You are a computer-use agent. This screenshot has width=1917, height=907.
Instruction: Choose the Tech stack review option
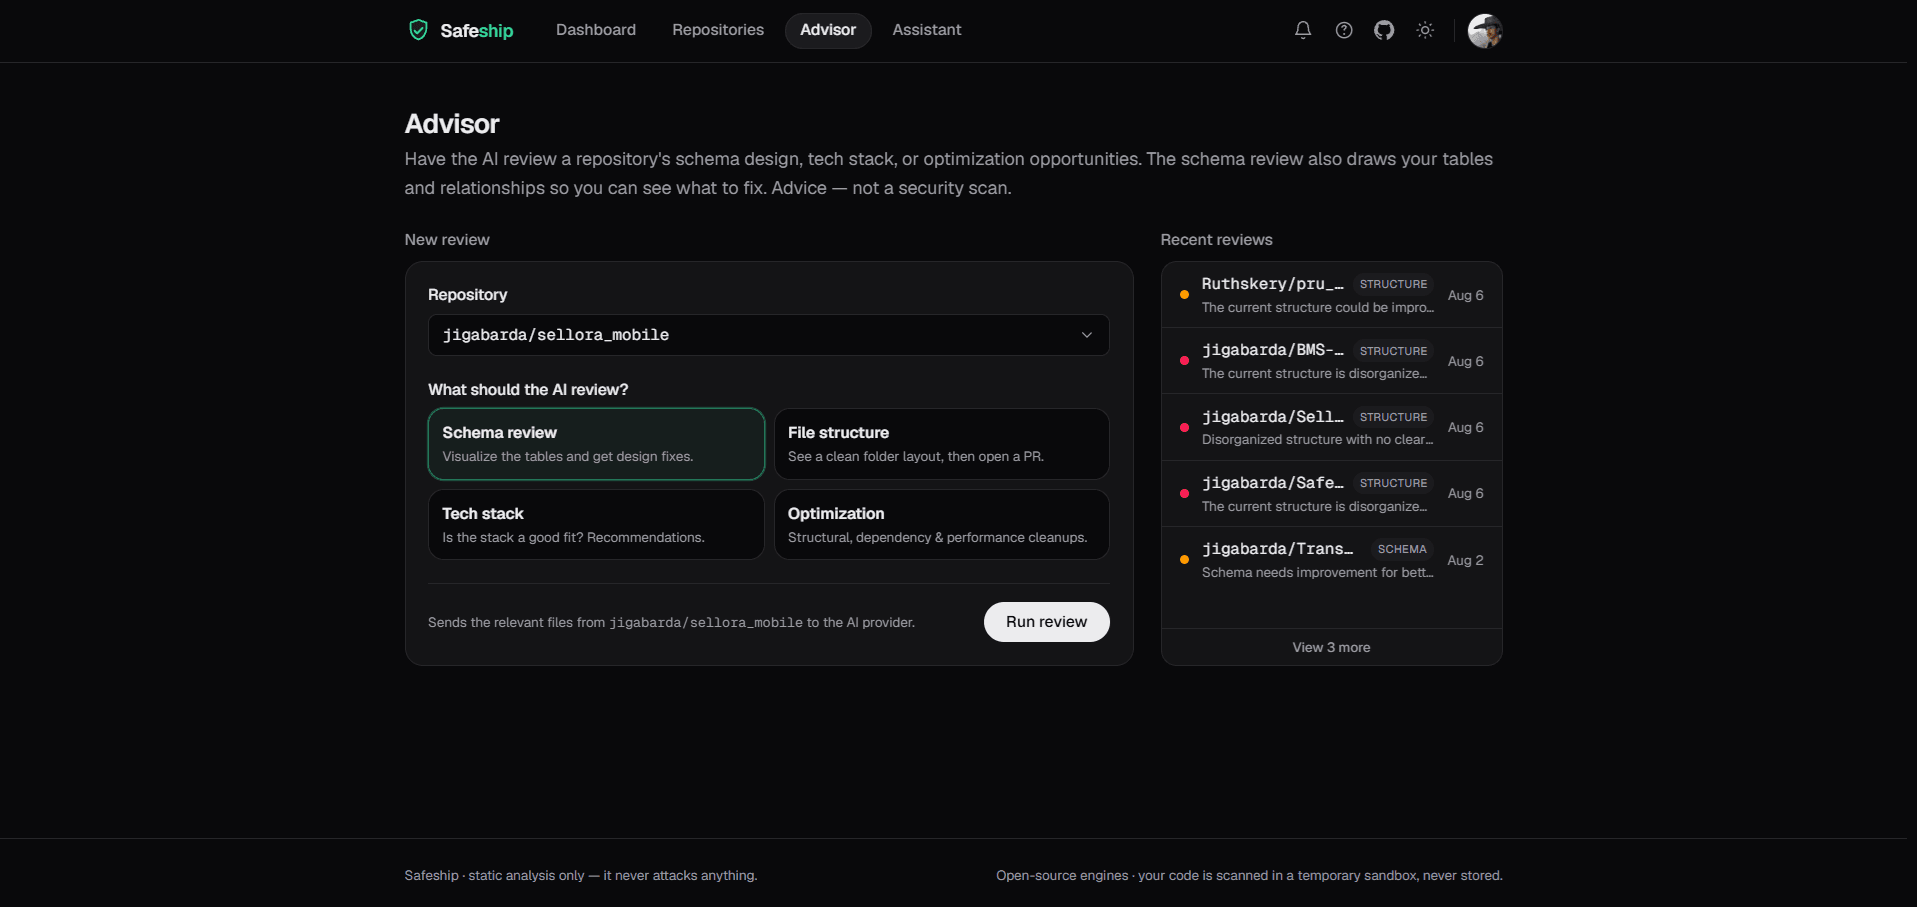coord(596,524)
